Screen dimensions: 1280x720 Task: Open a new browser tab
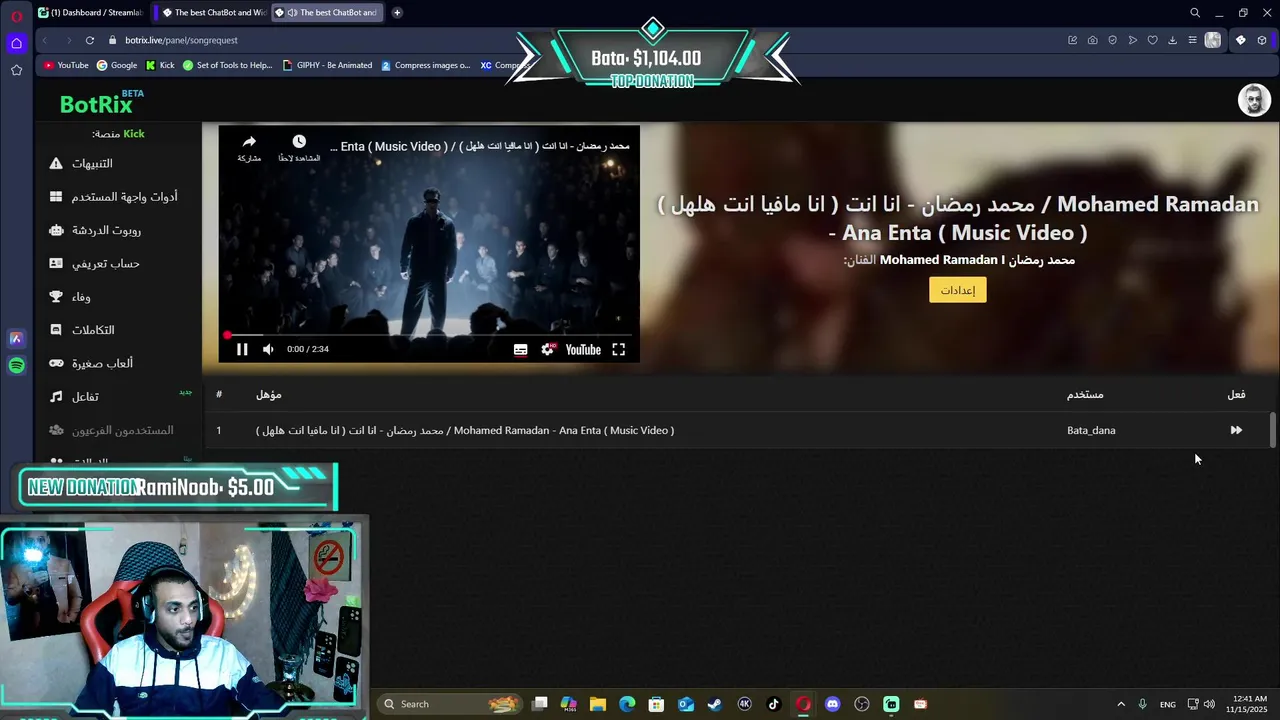click(x=397, y=13)
